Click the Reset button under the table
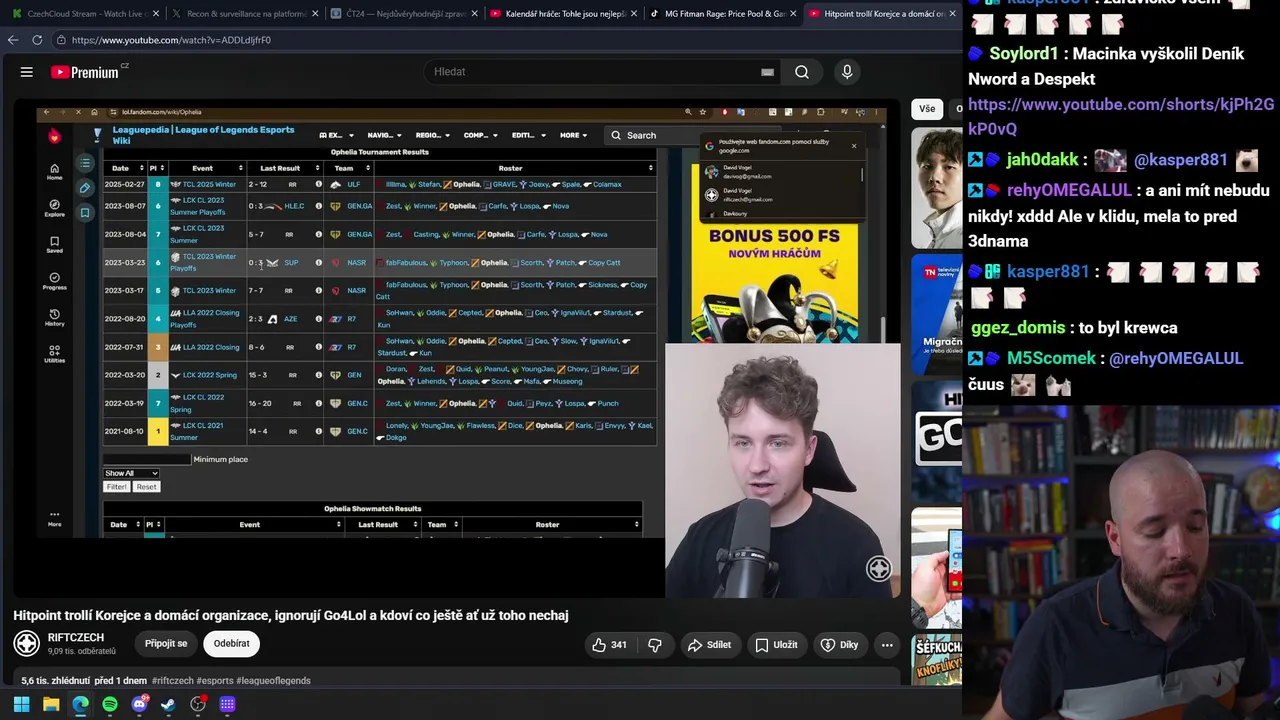This screenshot has width=1280, height=720. (146, 487)
